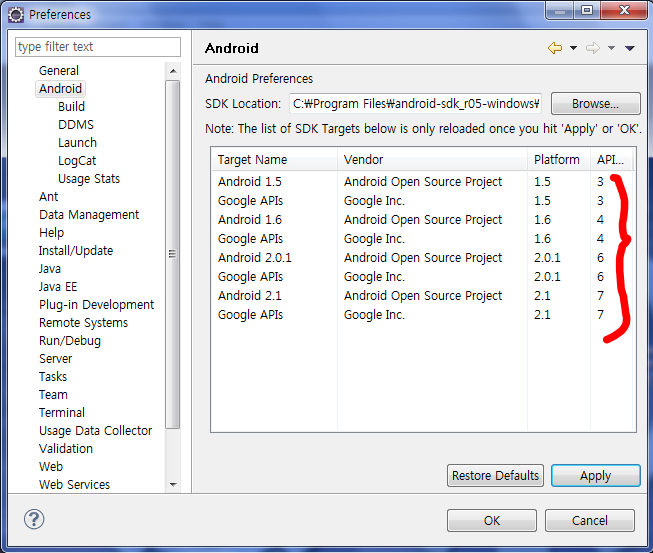Select Remote Systems category
The image size is (653, 553).
pos(83,323)
